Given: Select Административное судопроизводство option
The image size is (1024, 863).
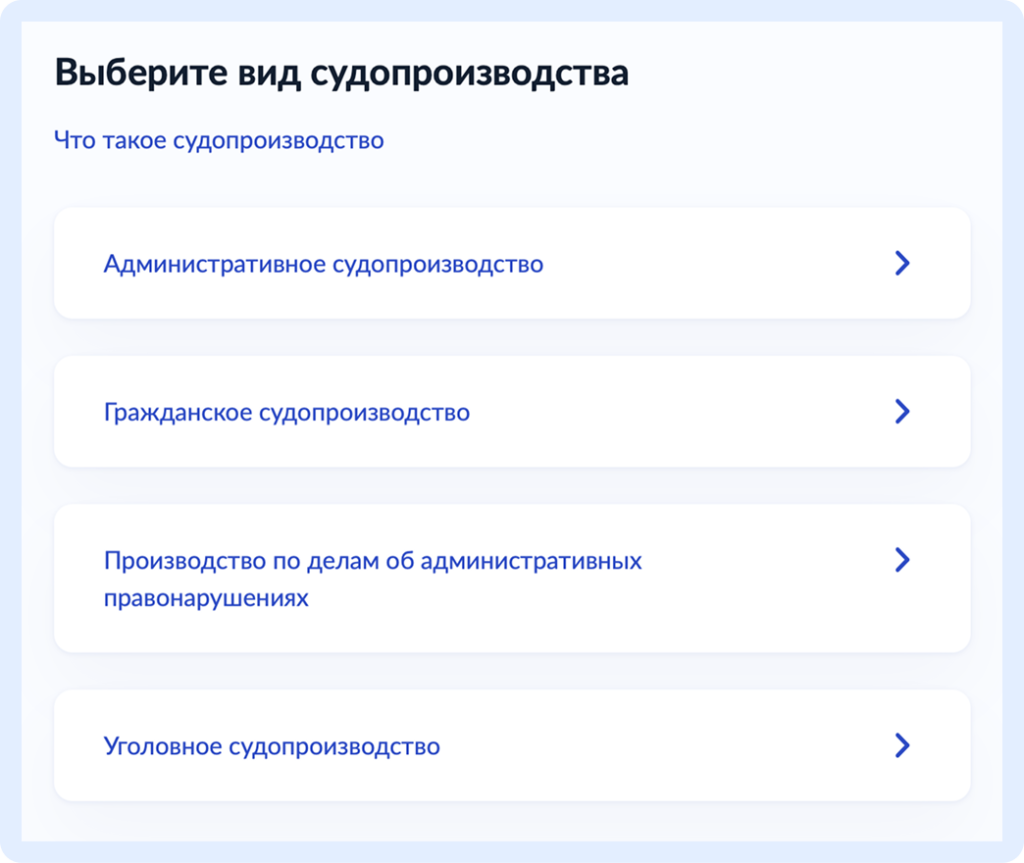Looking at the screenshot, I should (x=511, y=264).
